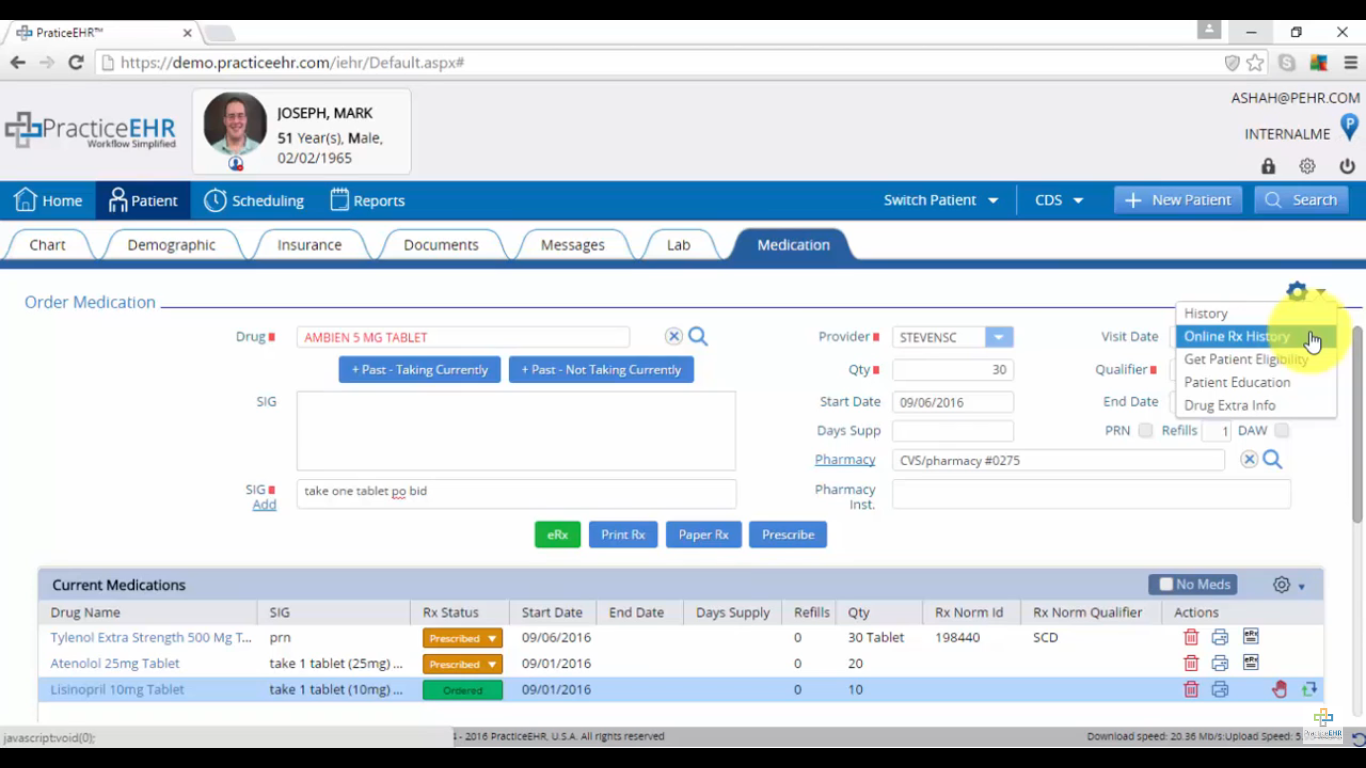Viewport: 1366px width, 768px height.
Task: Open the Switch Patient dropdown
Action: click(940, 200)
